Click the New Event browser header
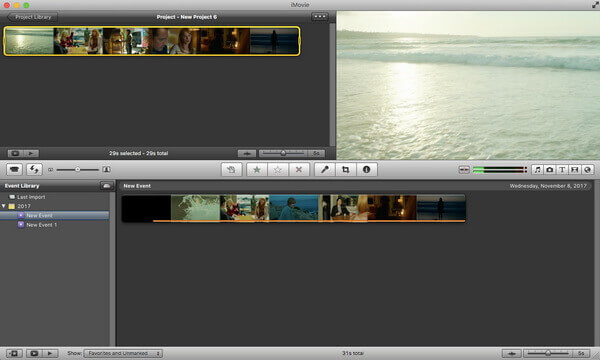Viewport: 600px width, 360px height. [x=137, y=186]
